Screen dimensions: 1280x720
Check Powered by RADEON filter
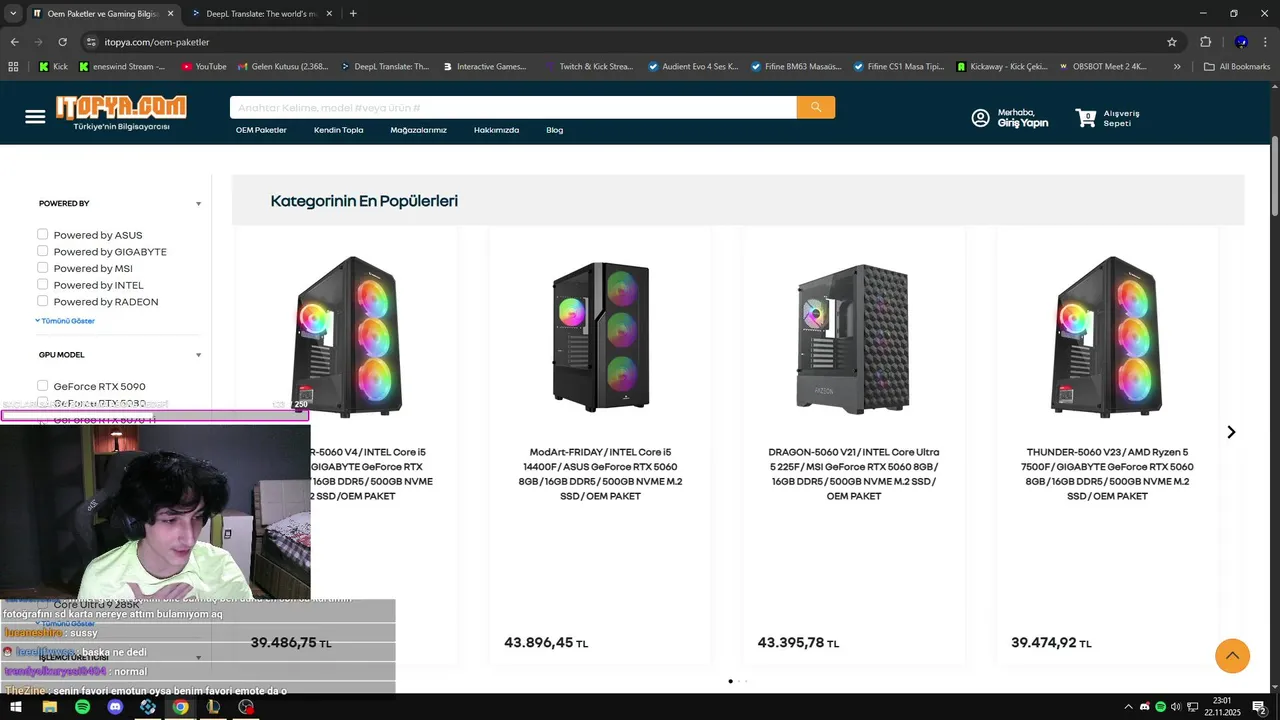43,301
